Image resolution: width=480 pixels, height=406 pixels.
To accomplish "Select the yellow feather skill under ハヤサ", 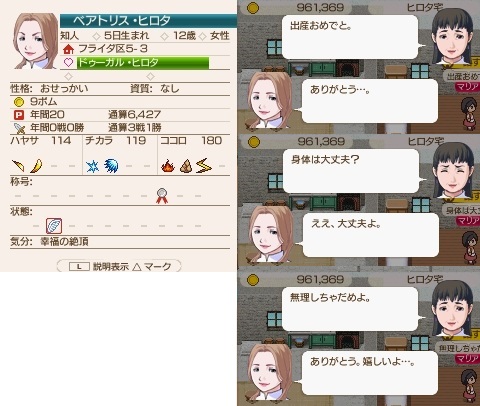I will coord(36,166).
